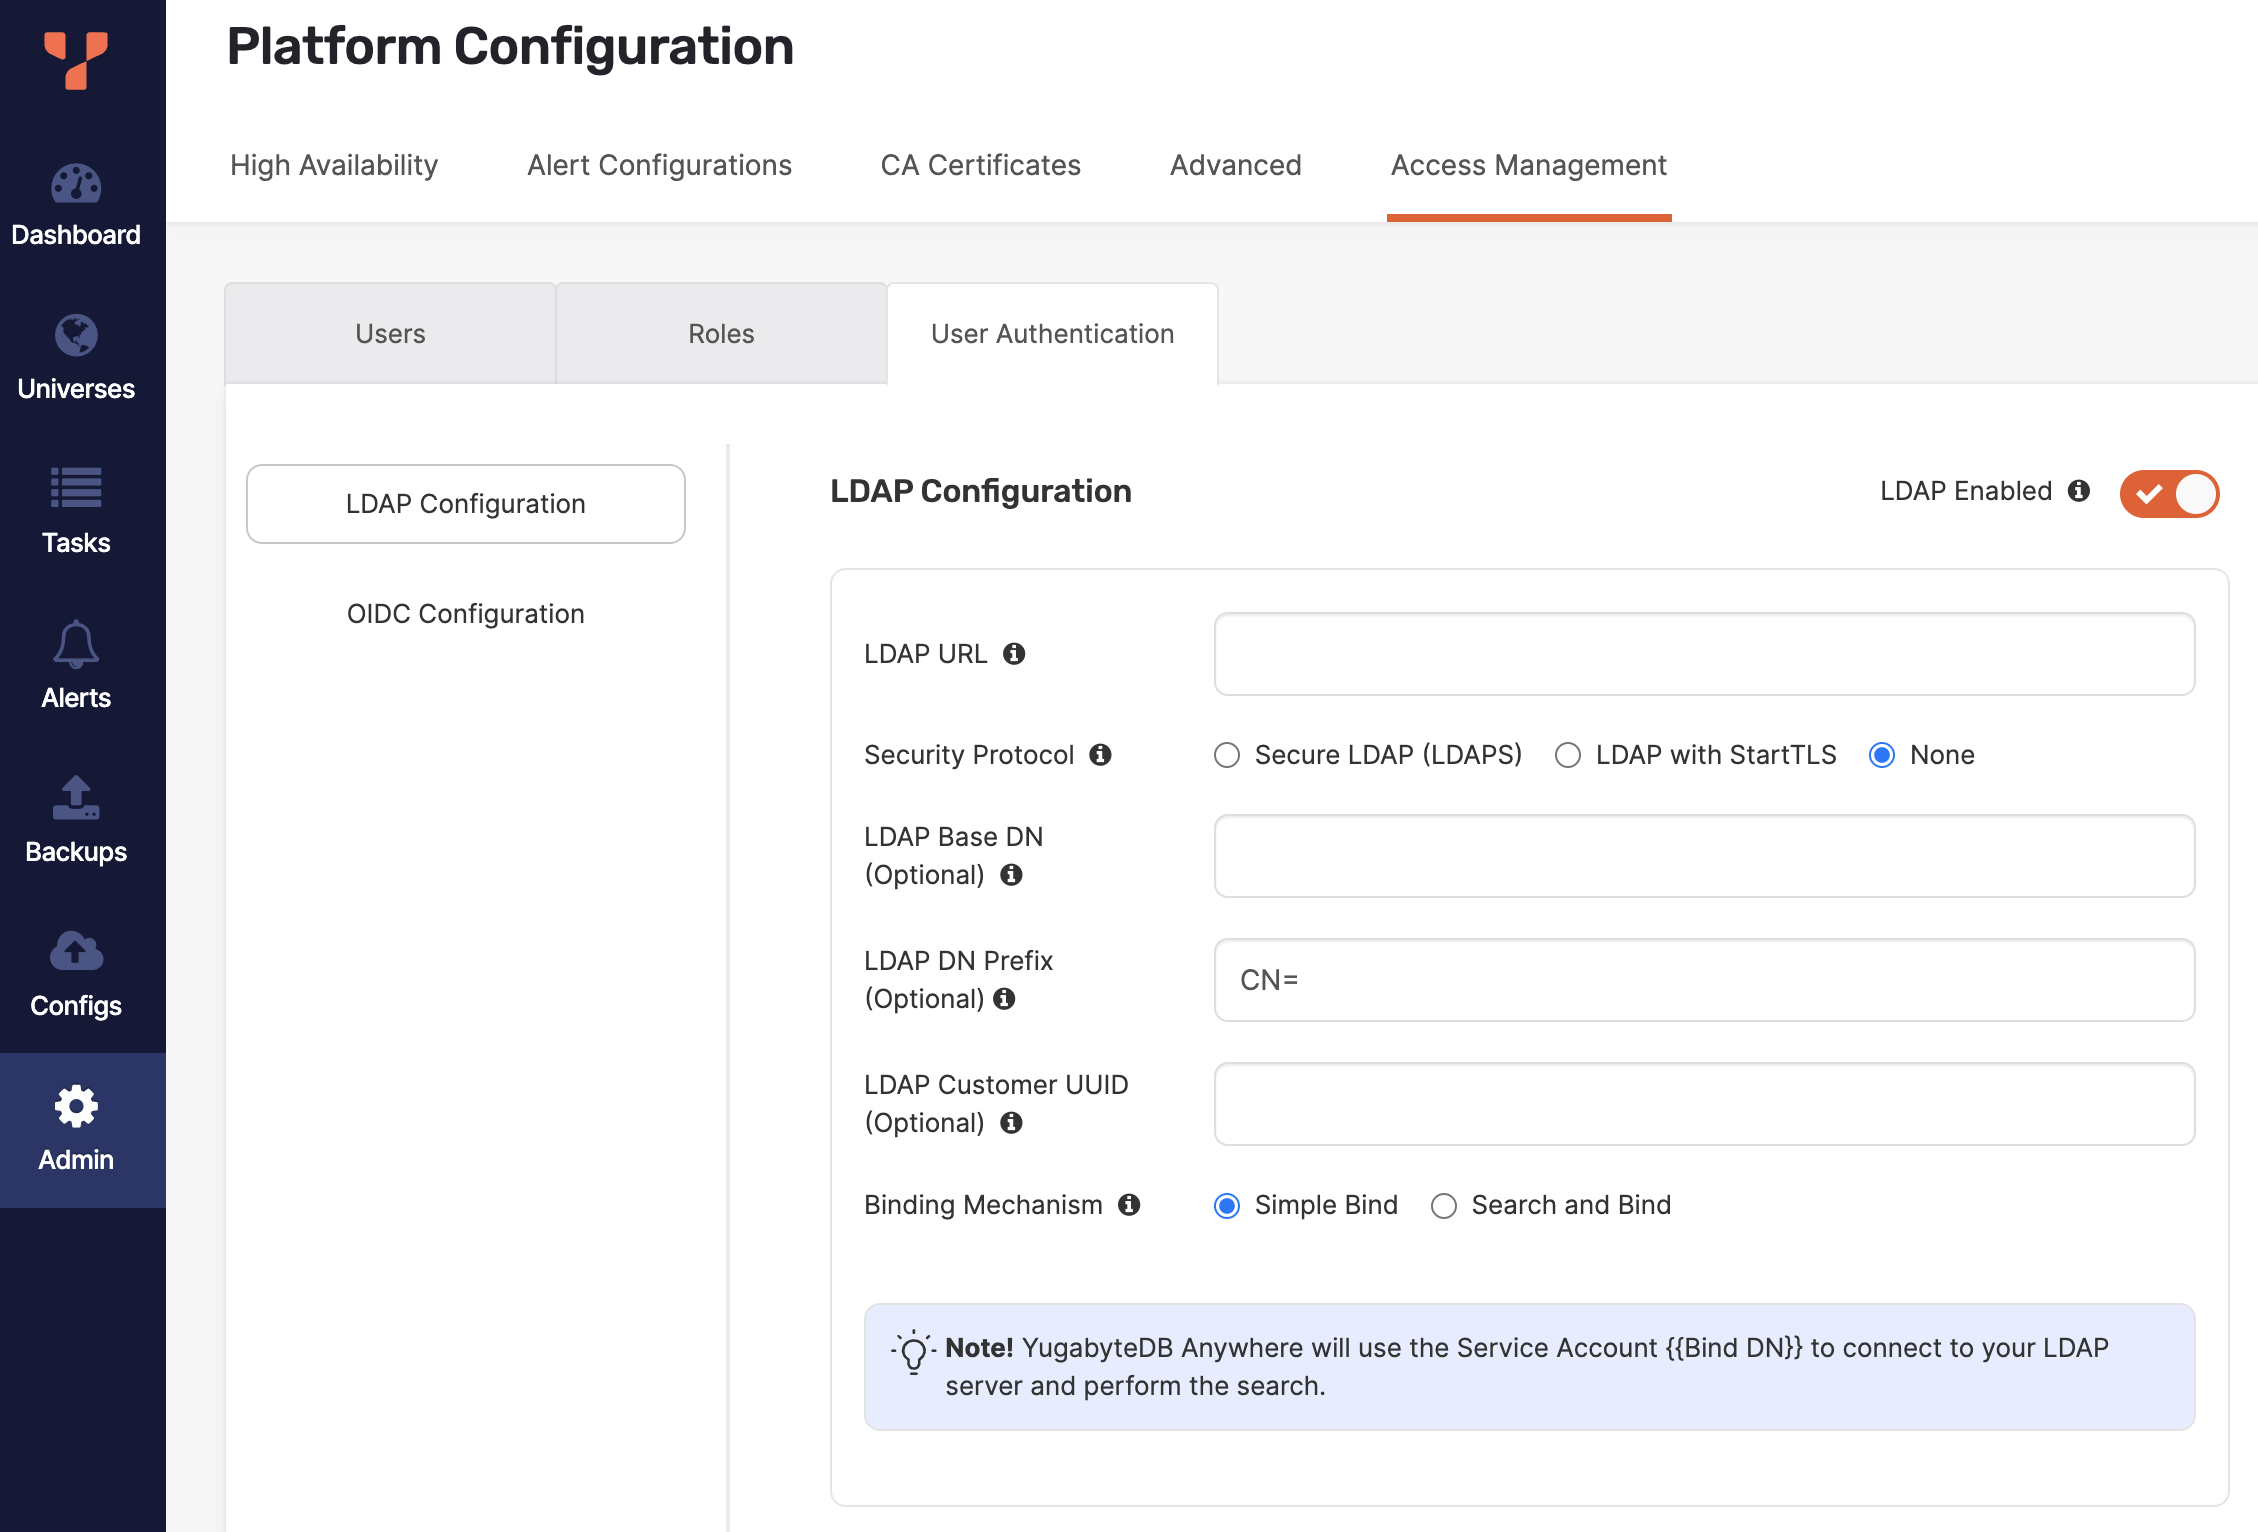Click the Security Protocol info icon

click(x=1103, y=756)
